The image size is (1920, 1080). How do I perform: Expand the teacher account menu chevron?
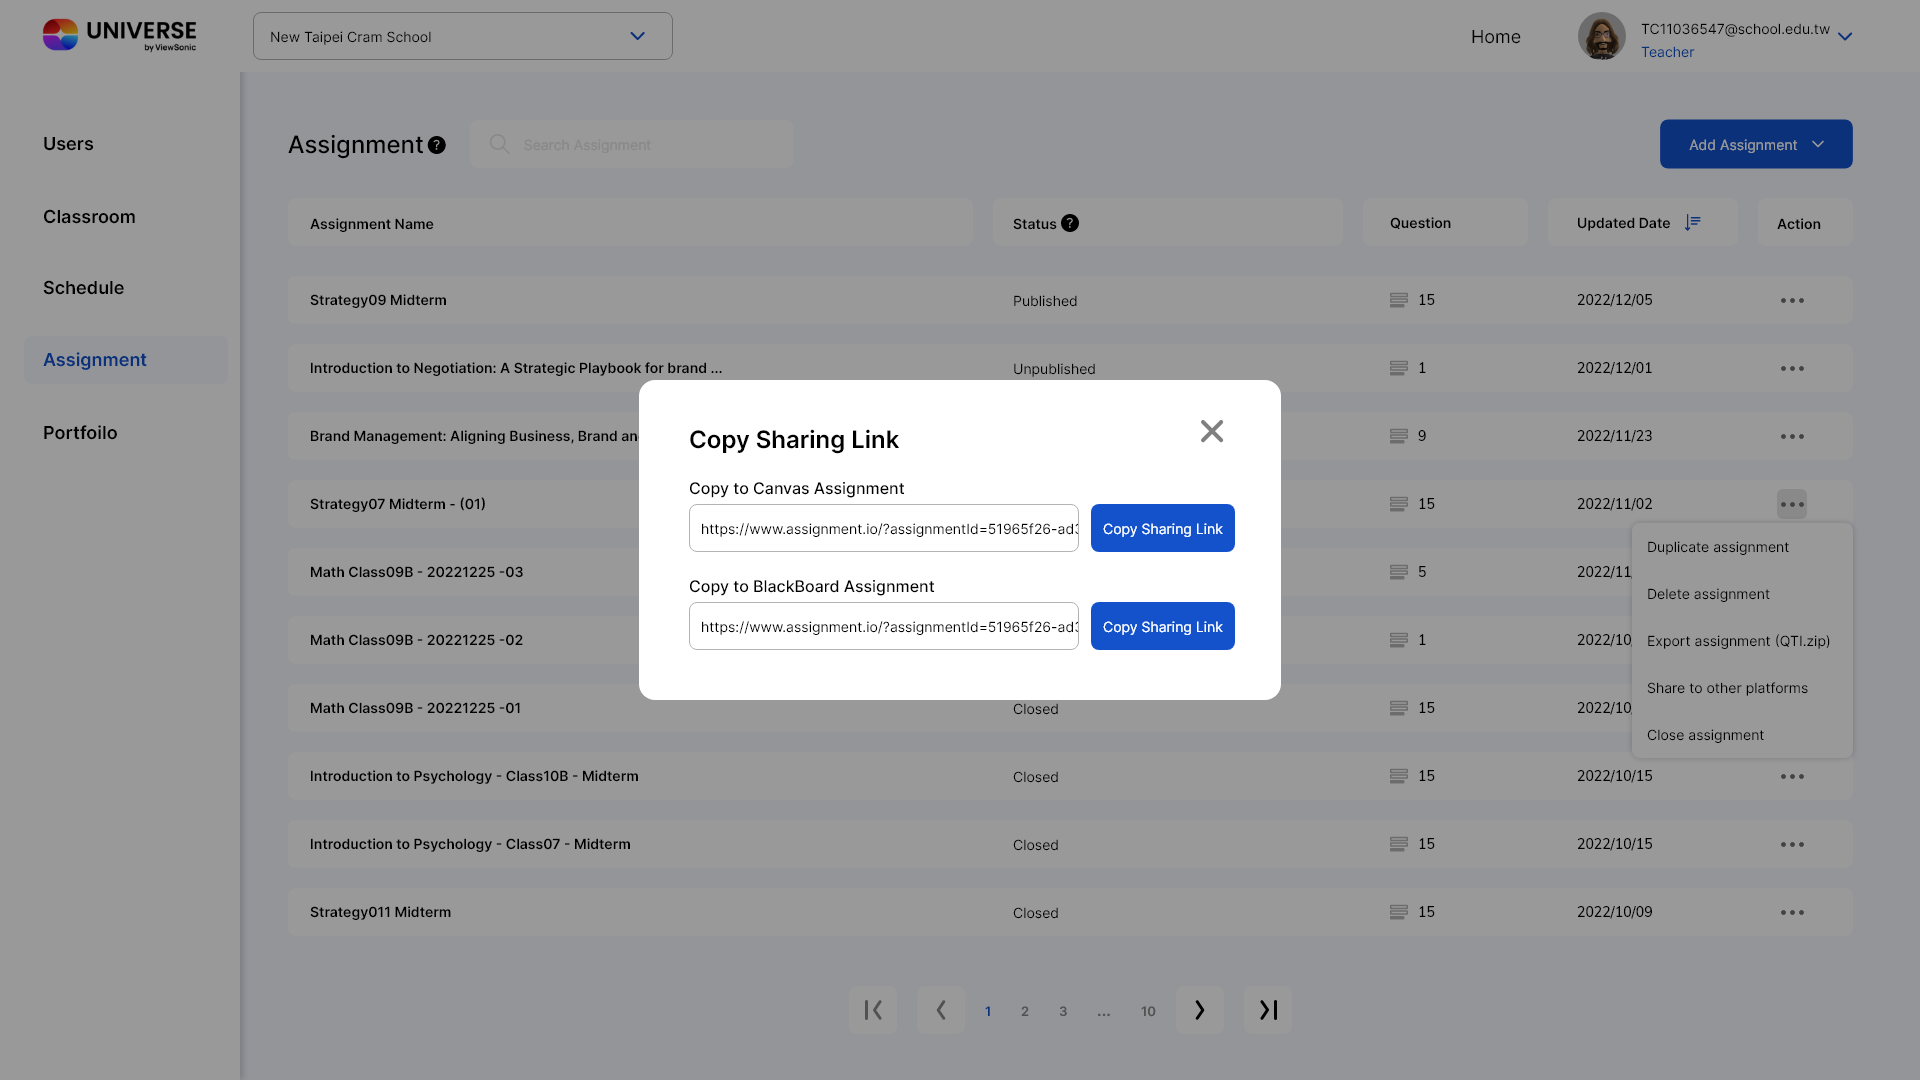click(x=1845, y=37)
